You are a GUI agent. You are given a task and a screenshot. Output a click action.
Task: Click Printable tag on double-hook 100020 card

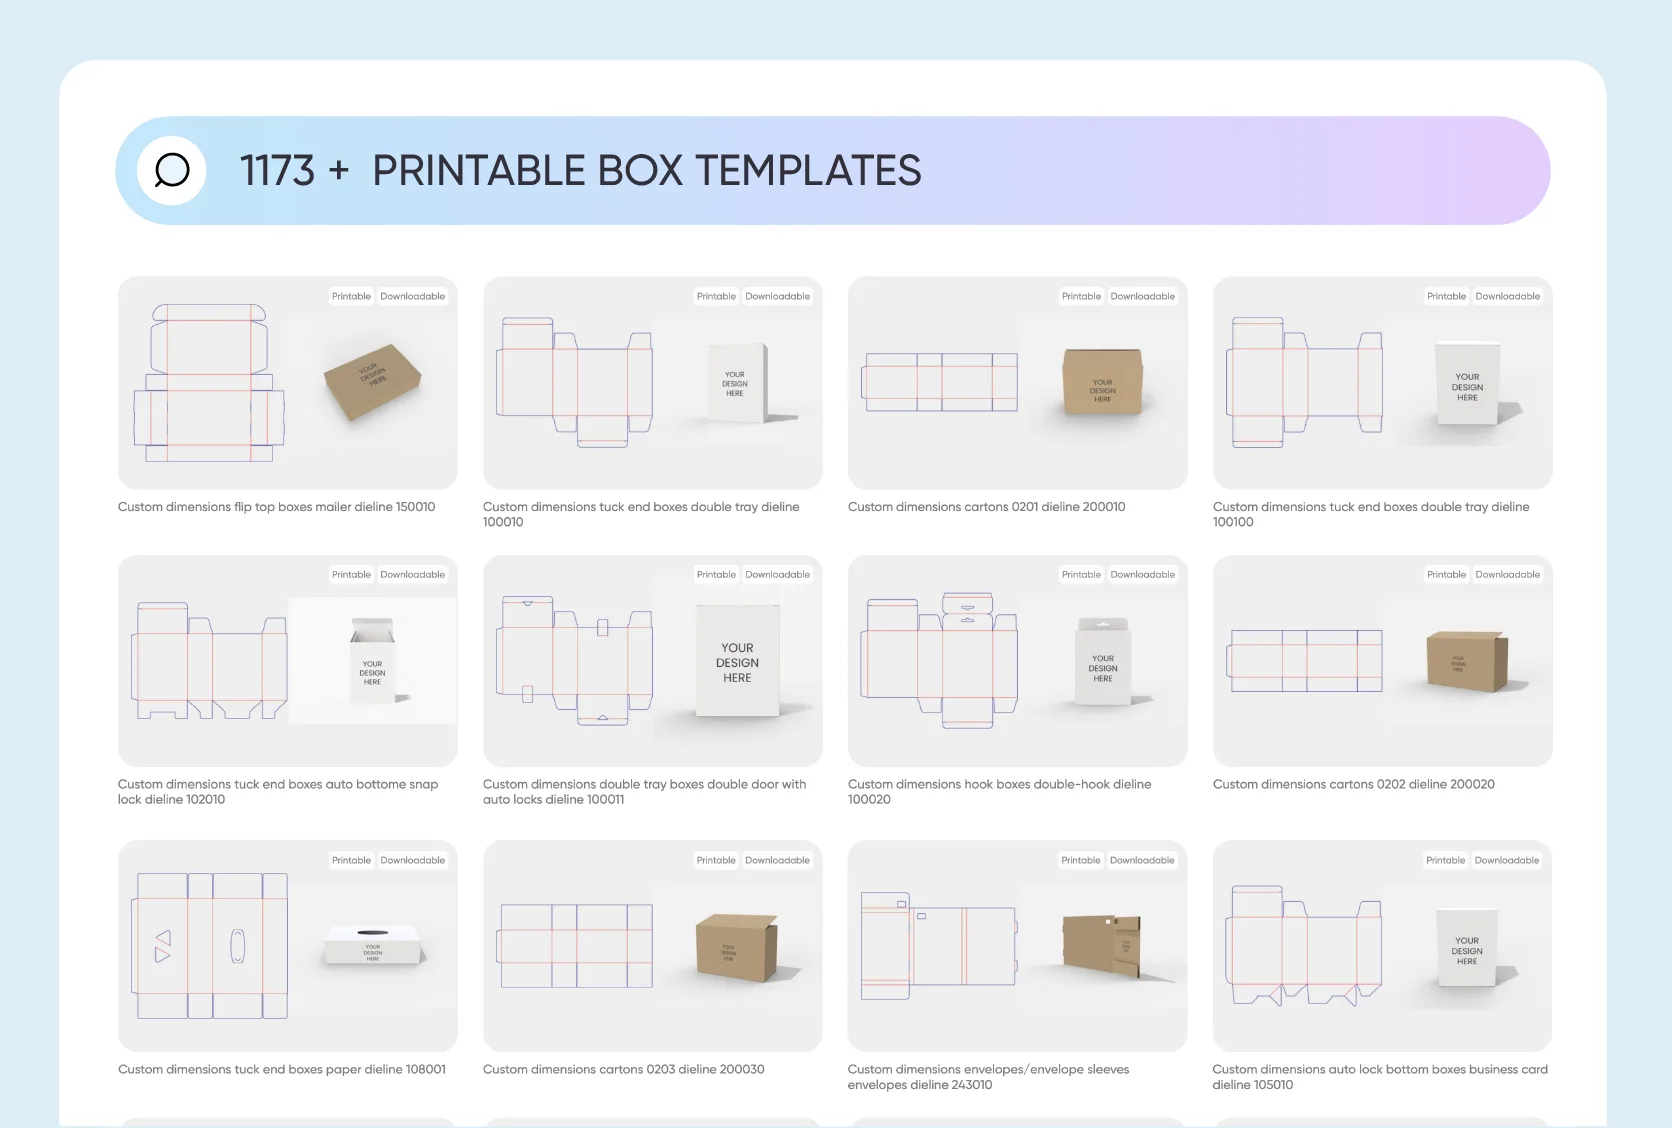pyautogui.click(x=1081, y=574)
